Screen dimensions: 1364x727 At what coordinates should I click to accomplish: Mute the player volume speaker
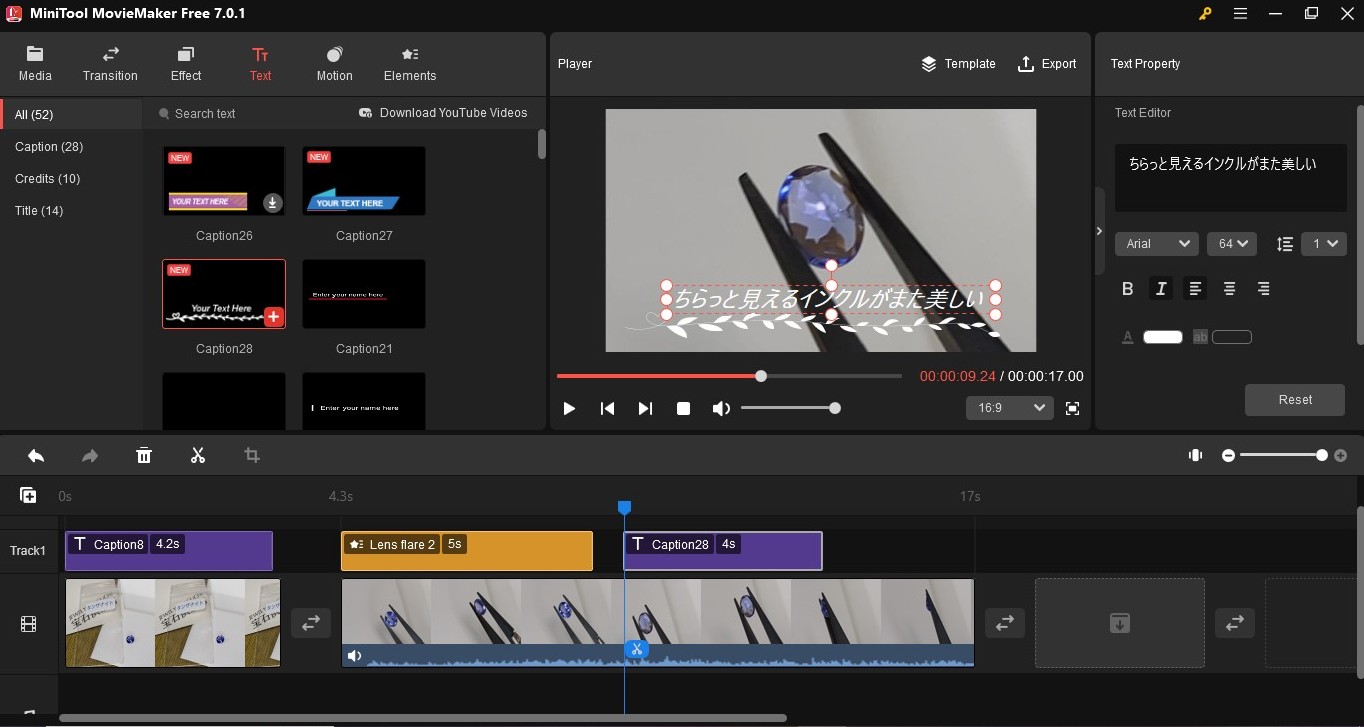pyautogui.click(x=721, y=408)
